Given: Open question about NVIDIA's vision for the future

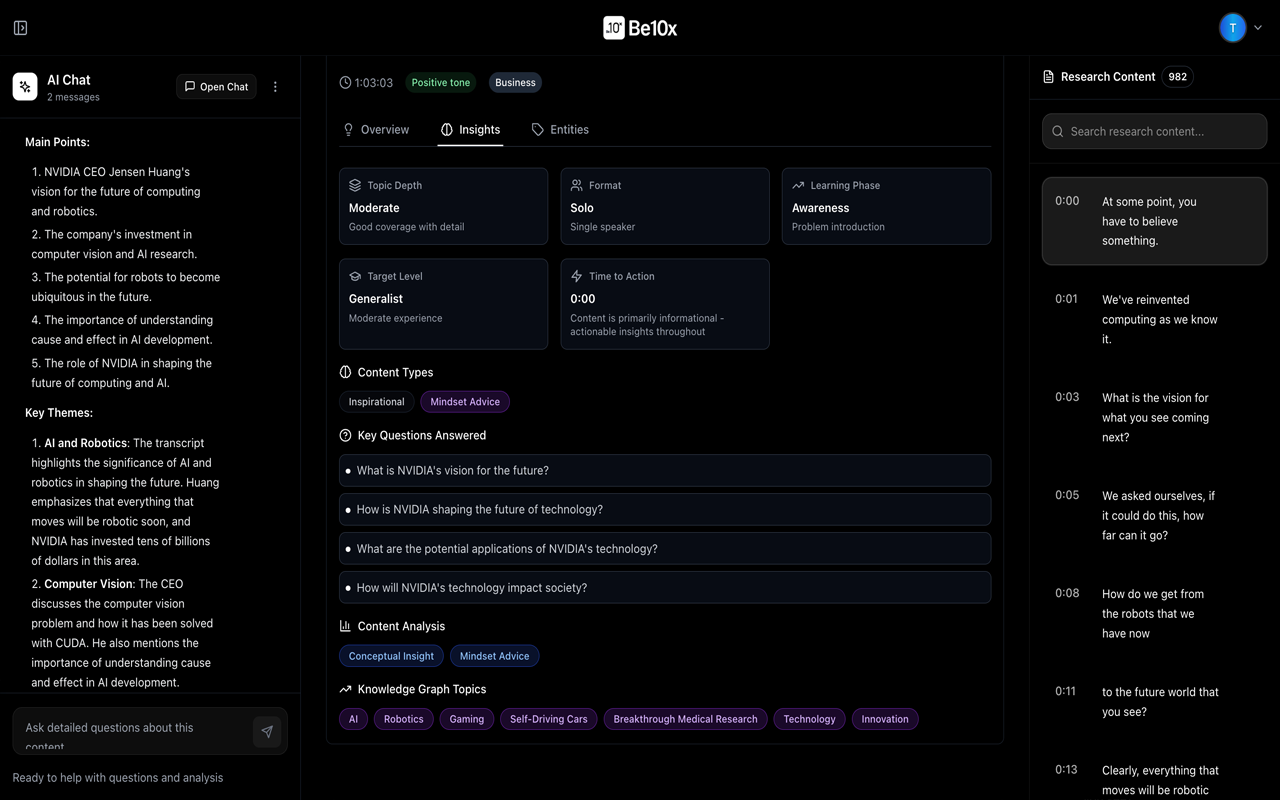Looking at the screenshot, I should tap(665, 470).
